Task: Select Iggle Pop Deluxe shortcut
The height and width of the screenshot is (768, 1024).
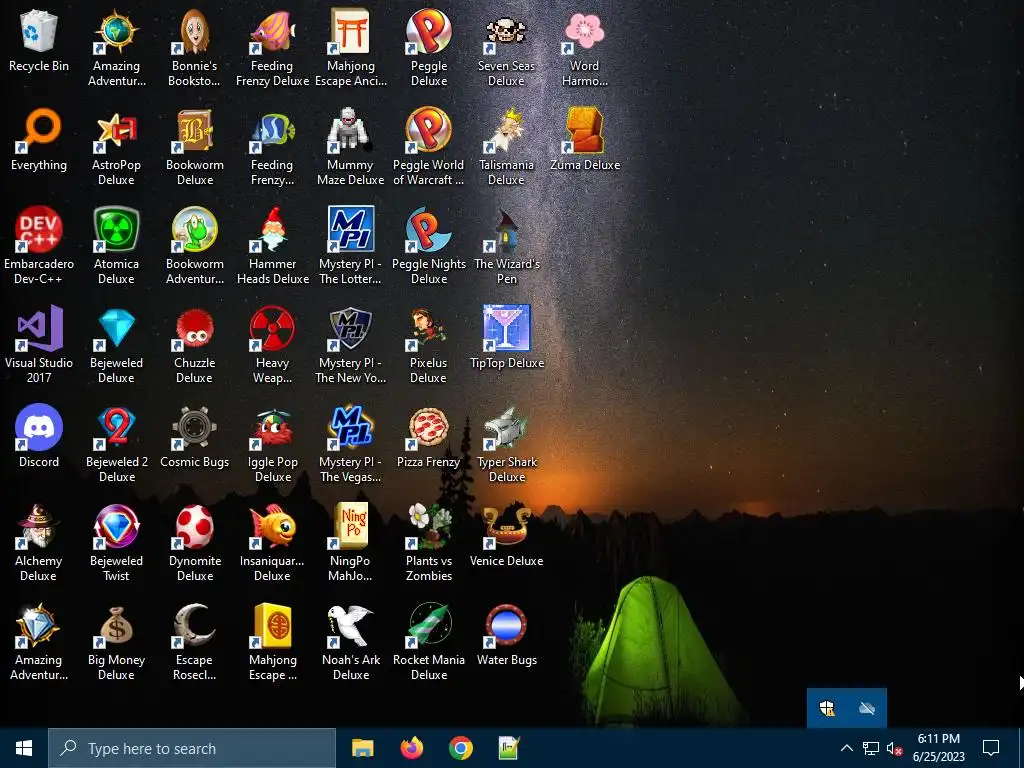Action: [x=272, y=427]
